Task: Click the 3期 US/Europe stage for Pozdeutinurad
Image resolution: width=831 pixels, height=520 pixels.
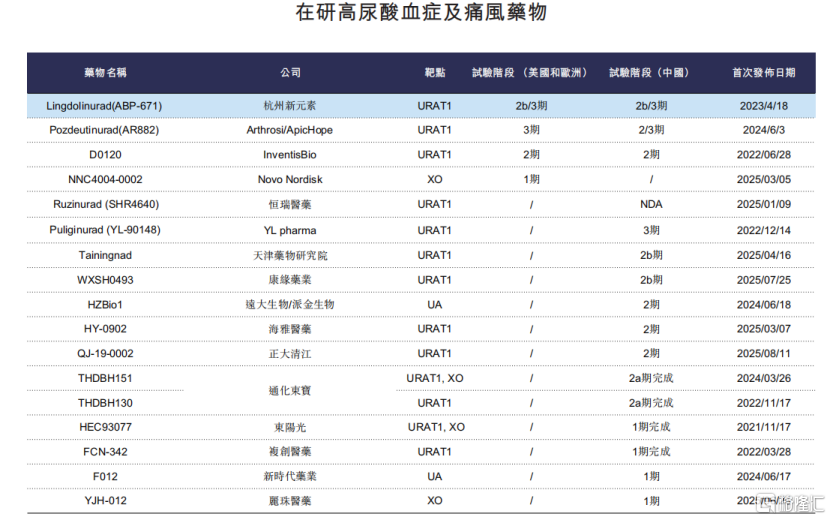Action: 531,130
